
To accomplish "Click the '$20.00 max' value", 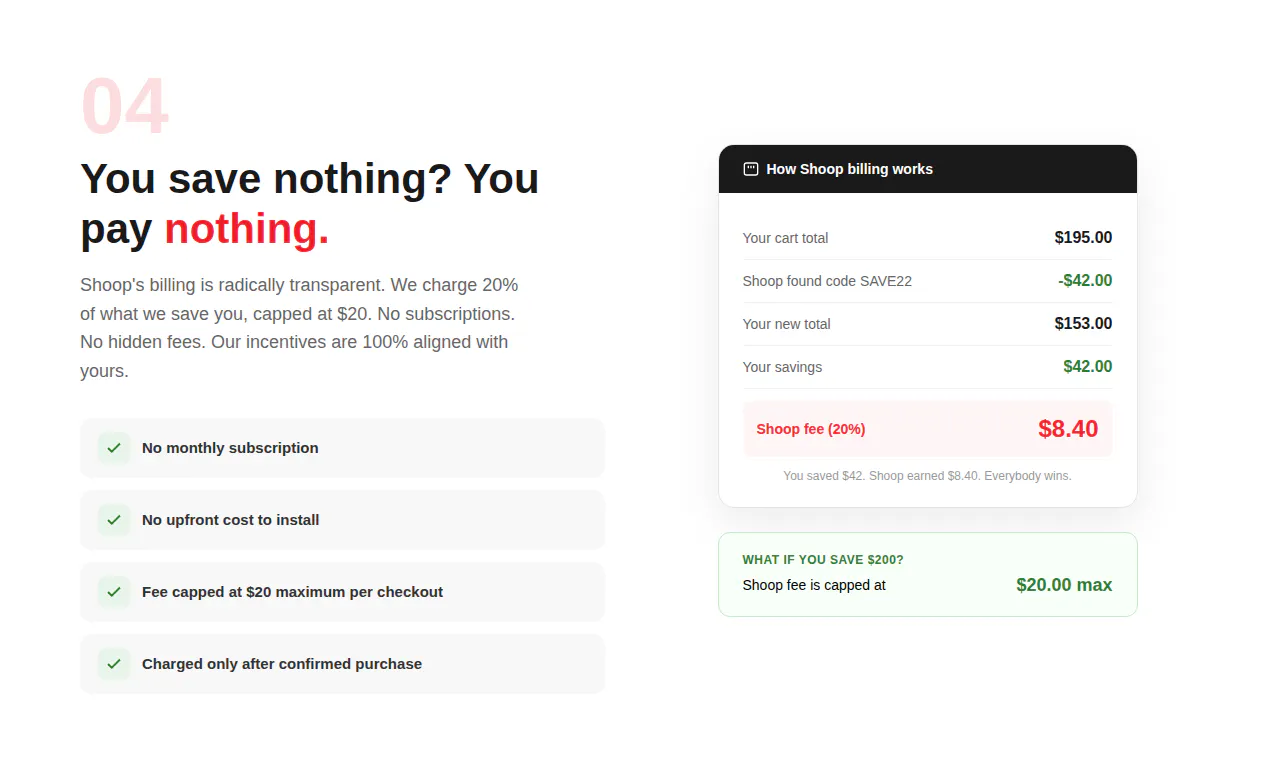I will pyautogui.click(x=1064, y=585).
